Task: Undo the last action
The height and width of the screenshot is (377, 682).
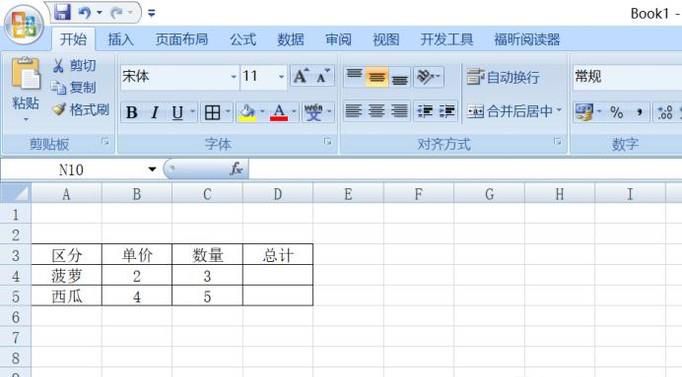Action: [x=84, y=13]
